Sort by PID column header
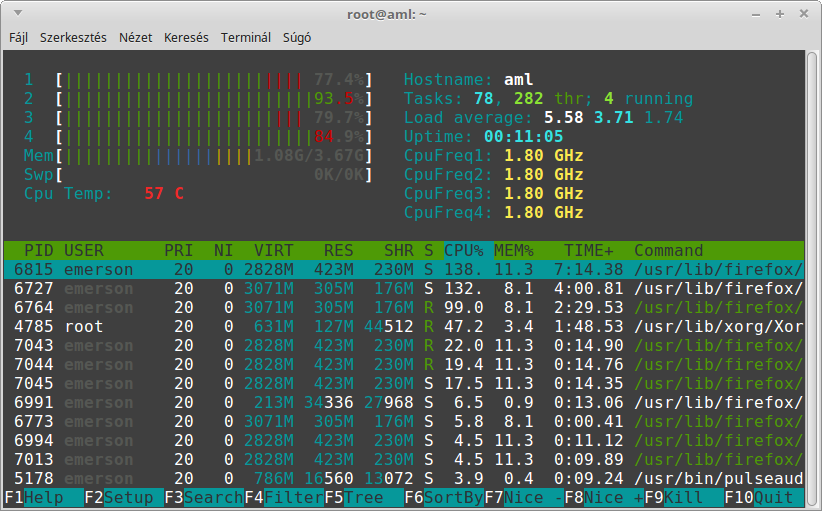 [x=38, y=251]
